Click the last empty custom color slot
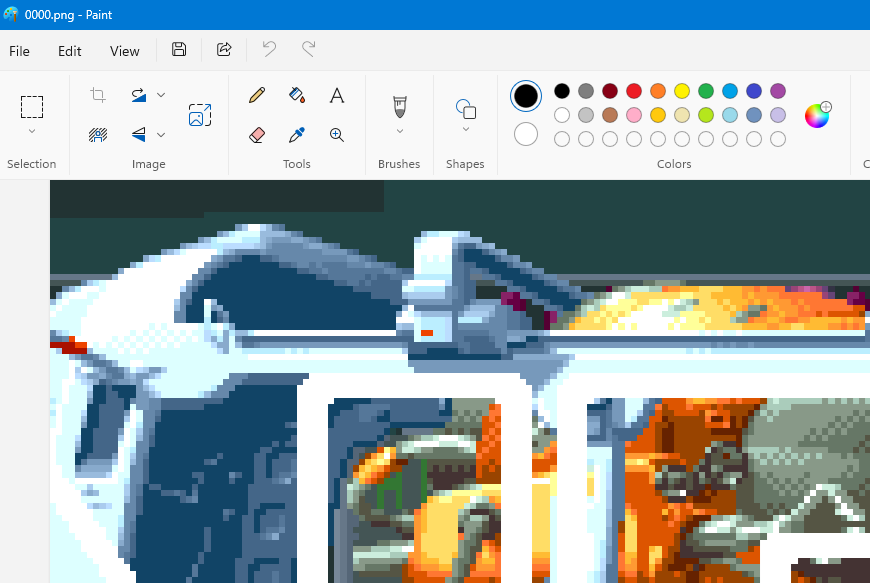The height and width of the screenshot is (583, 870). click(778, 139)
